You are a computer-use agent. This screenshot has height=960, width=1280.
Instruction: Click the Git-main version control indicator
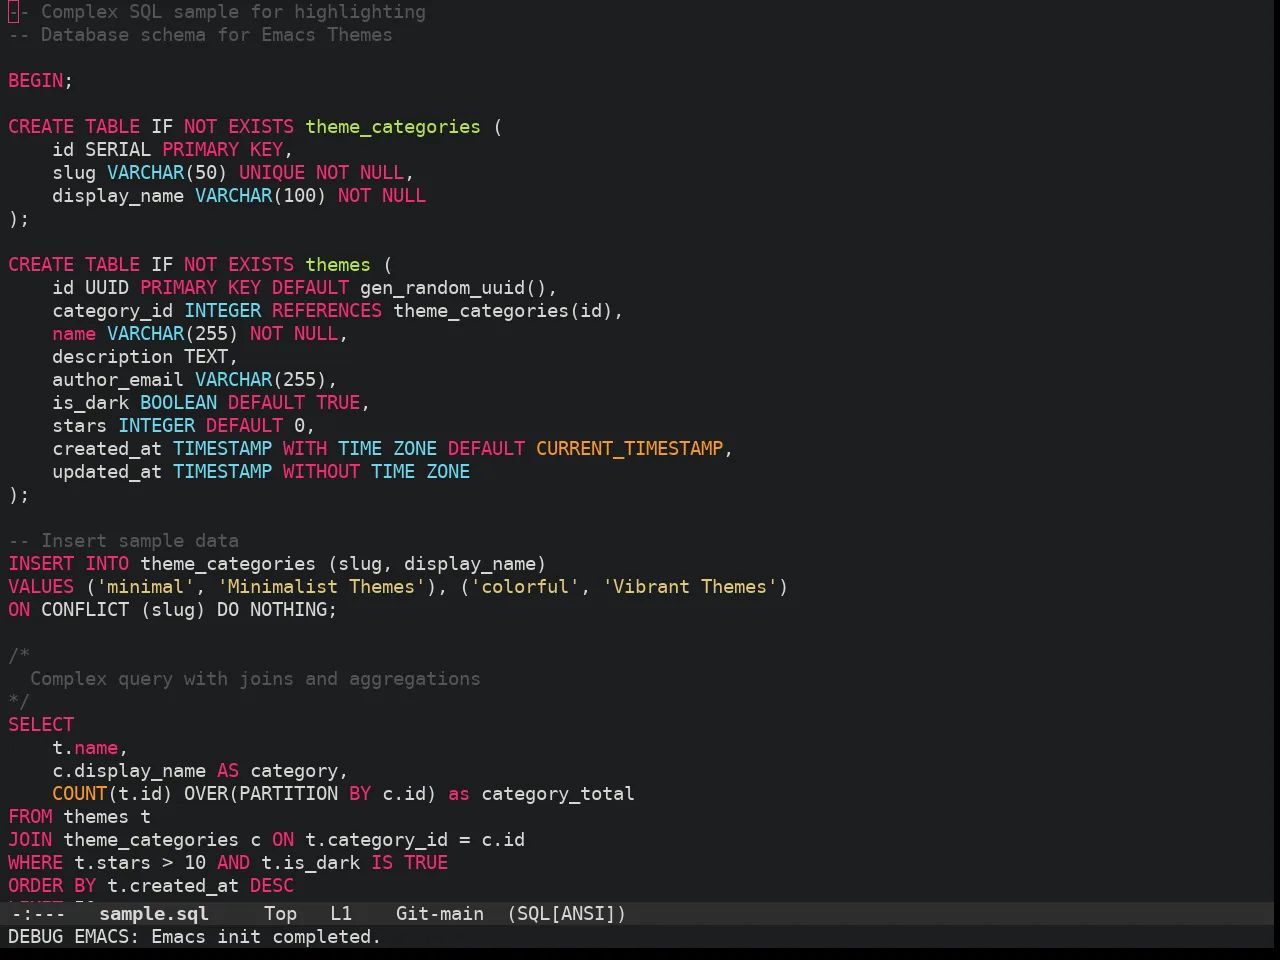click(x=440, y=913)
